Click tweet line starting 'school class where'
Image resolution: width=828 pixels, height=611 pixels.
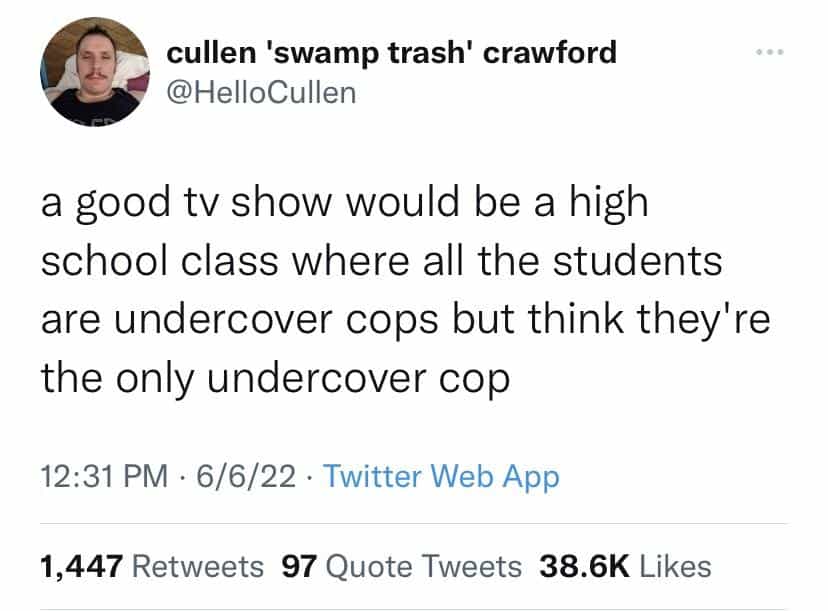[x=381, y=261]
